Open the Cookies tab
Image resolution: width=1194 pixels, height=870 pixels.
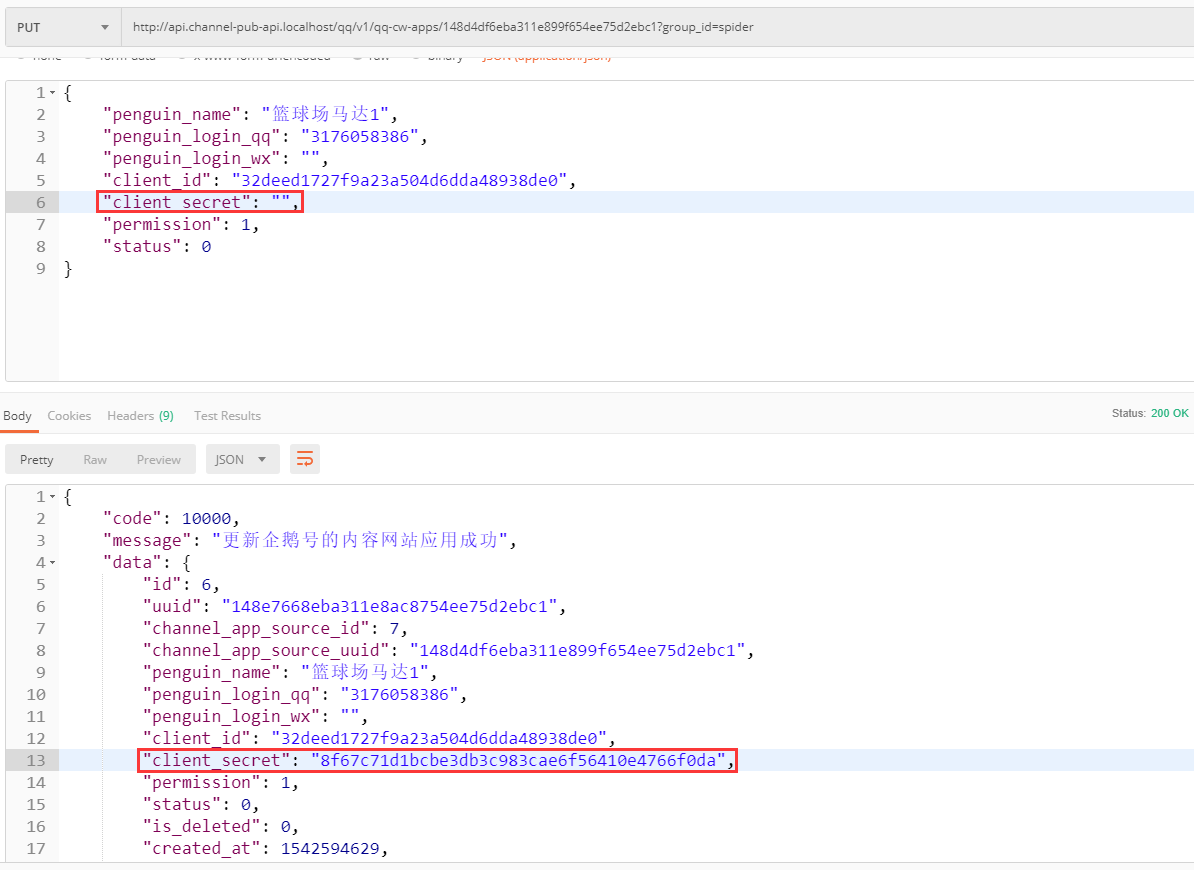click(69, 416)
